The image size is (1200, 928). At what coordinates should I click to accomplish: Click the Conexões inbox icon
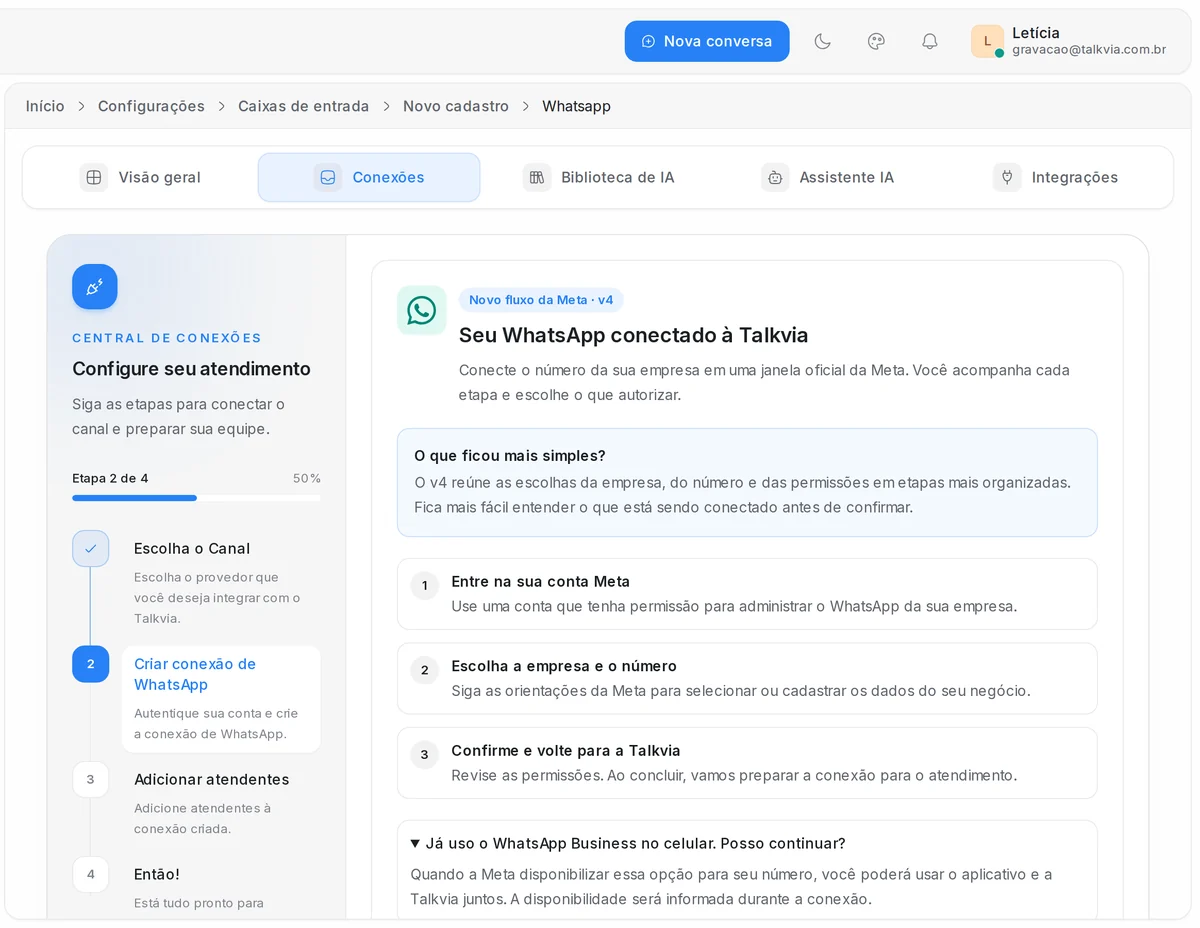pos(328,177)
